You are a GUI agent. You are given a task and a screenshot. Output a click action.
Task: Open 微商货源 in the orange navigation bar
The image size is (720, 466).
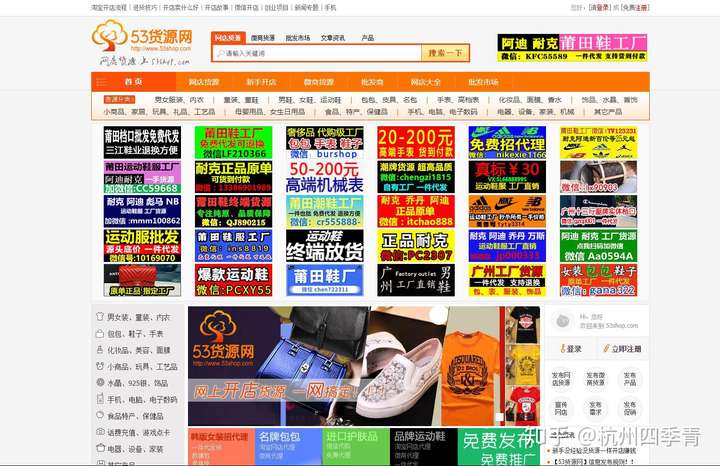click(x=319, y=82)
